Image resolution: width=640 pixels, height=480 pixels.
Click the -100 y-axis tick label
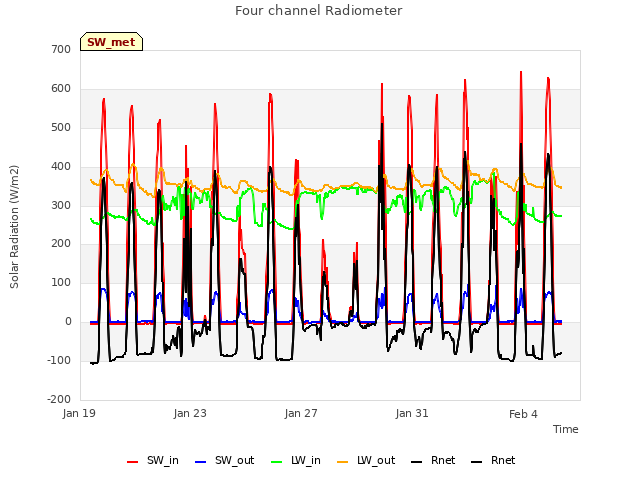pos(59,360)
